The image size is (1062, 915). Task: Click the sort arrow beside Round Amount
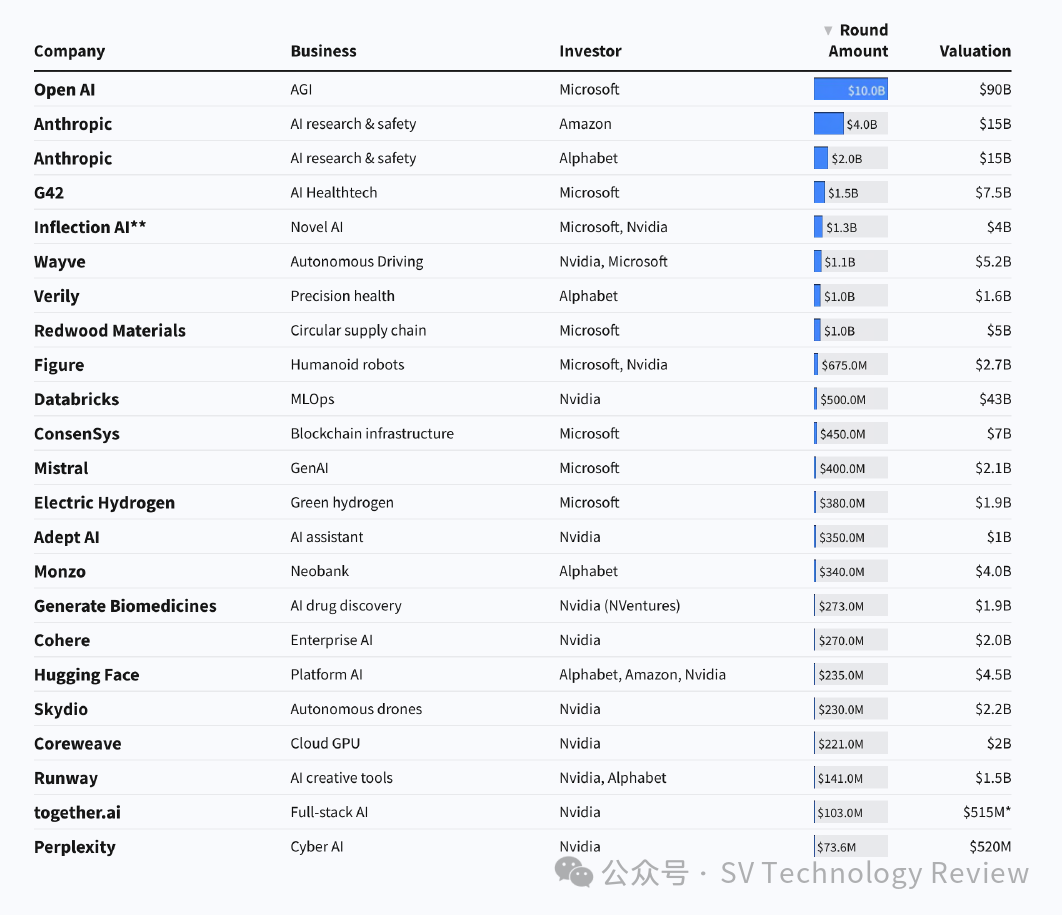point(828,30)
